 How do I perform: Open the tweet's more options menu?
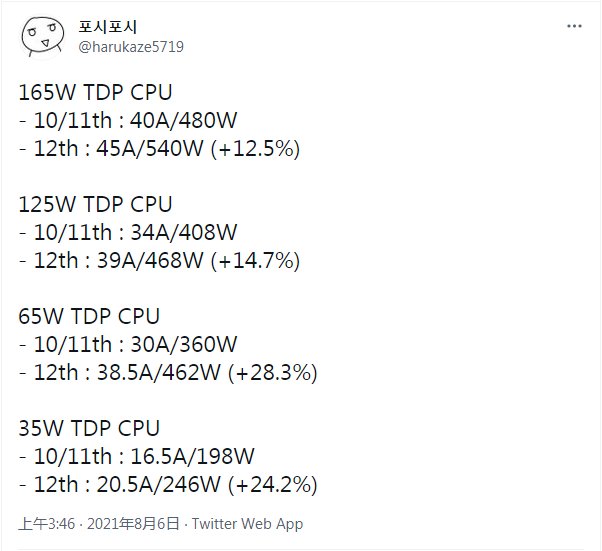coord(572,25)
